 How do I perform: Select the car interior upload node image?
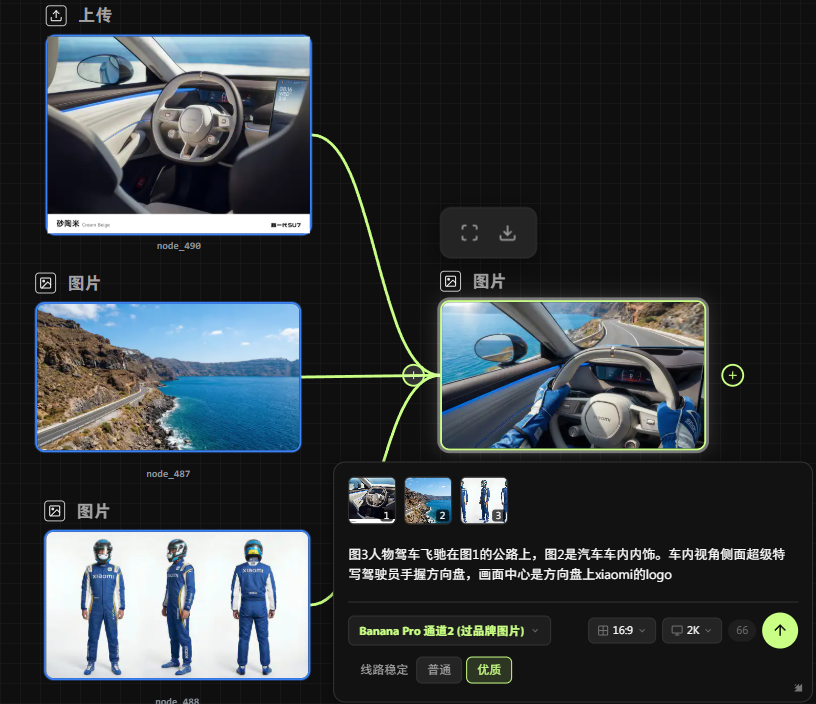click(x=179, y=135)
